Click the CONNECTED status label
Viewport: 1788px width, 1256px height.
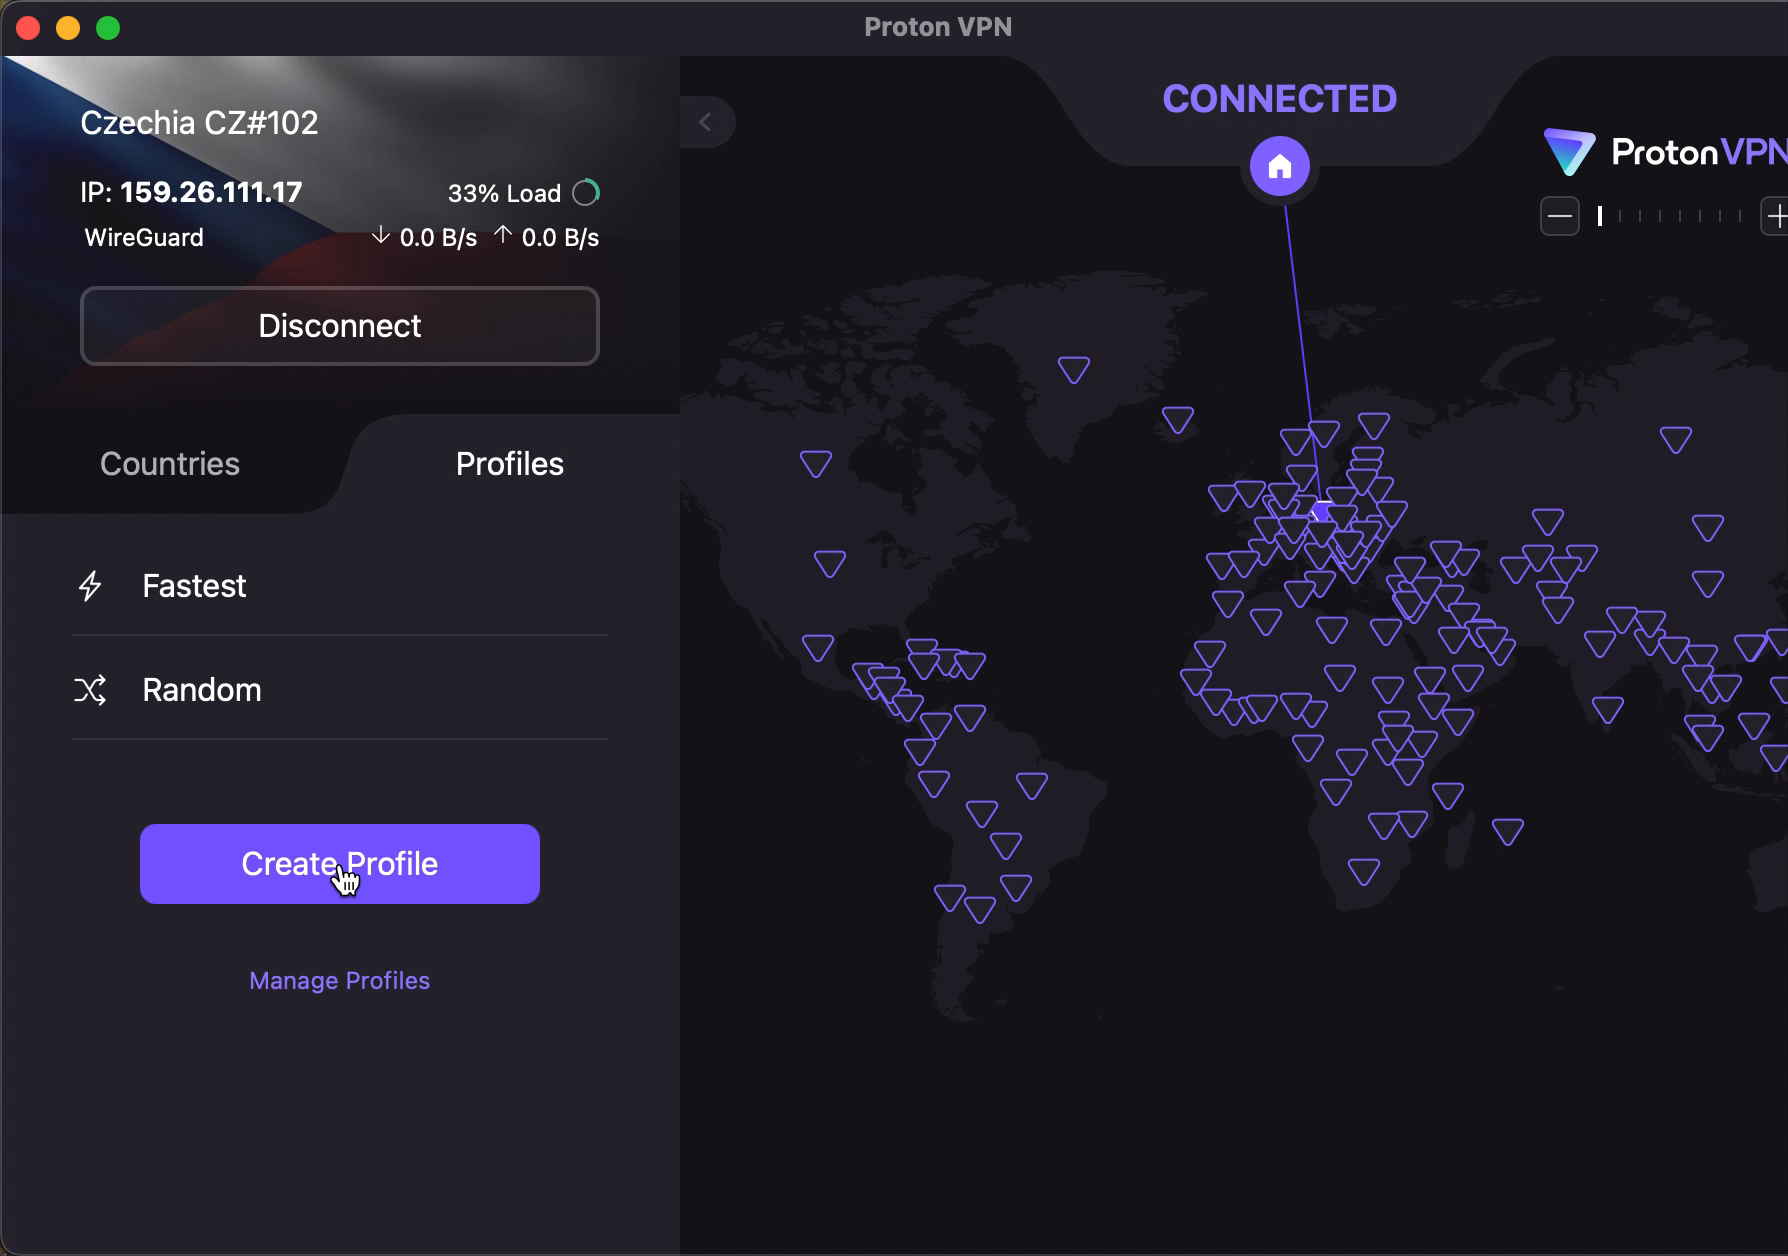tap(1280, 99)
